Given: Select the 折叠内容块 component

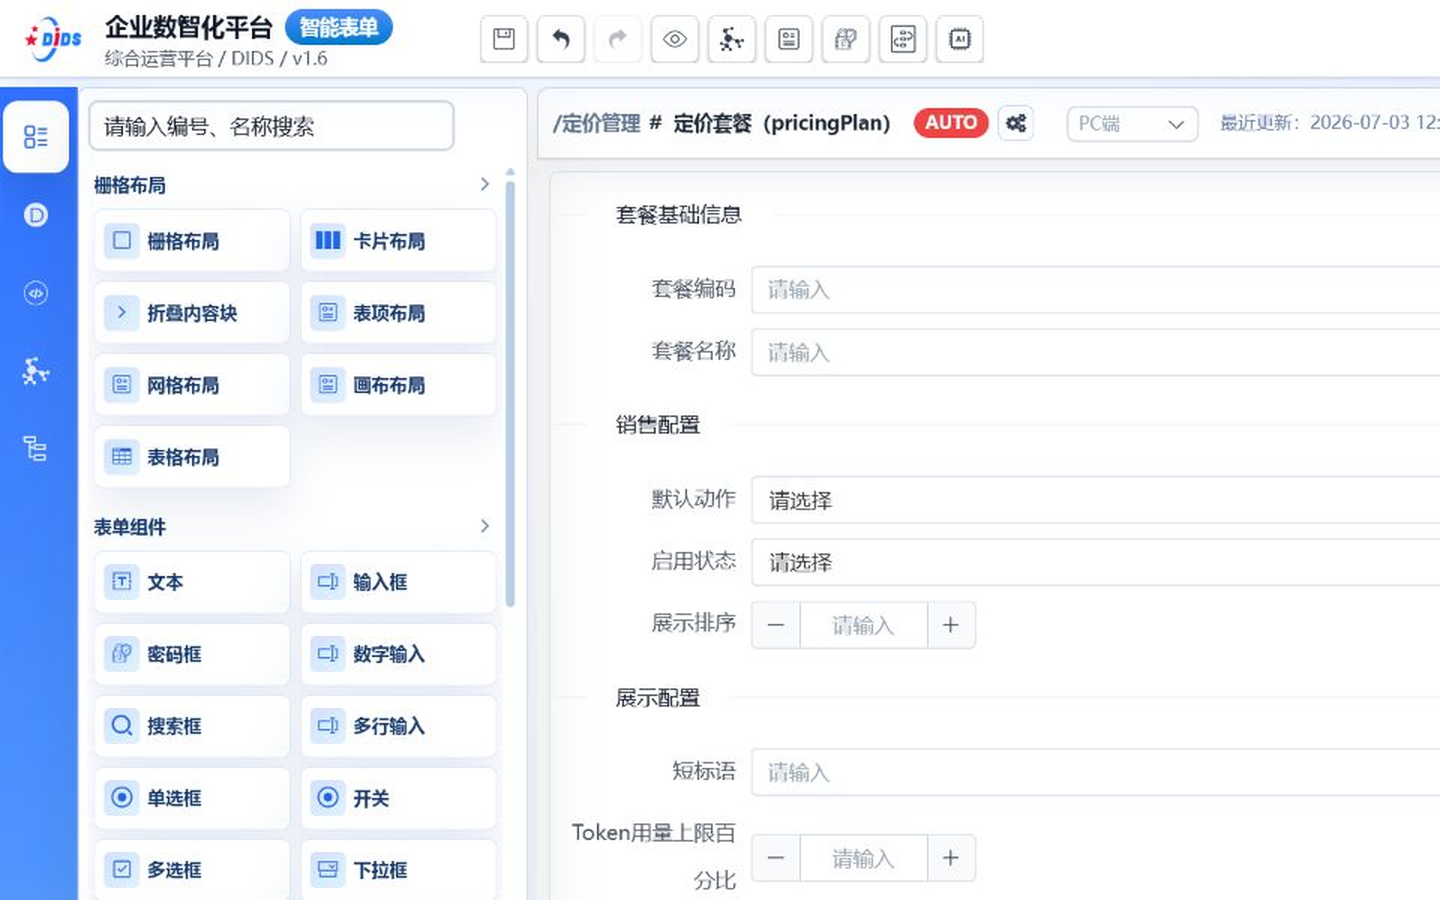Looking at the screenshot, I should pyautogui.click(x=192, y=312).
